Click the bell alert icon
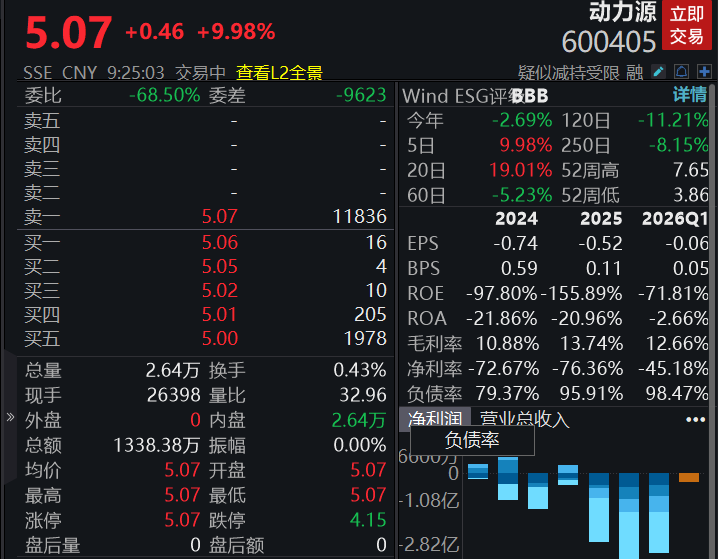This screenshot has width=719, height=559. coord(681,72)
